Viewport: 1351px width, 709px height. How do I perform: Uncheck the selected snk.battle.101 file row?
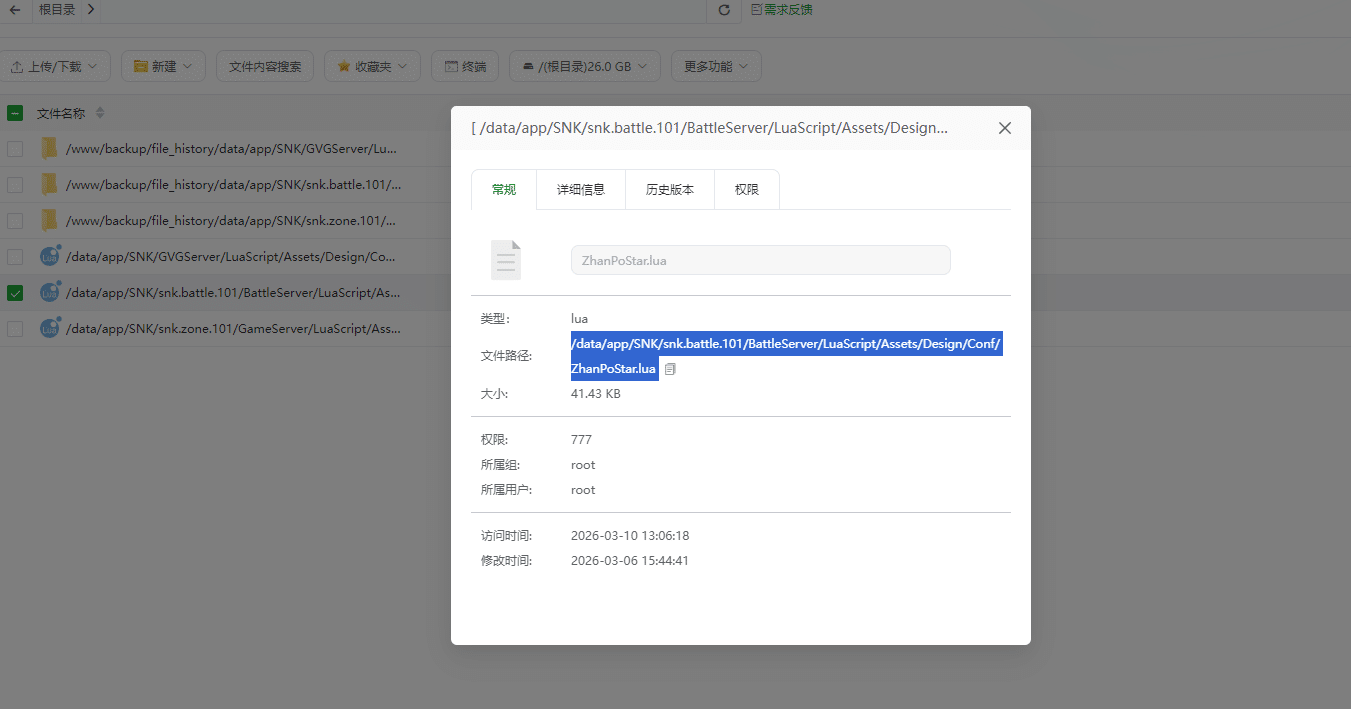(x=14, y=292)
